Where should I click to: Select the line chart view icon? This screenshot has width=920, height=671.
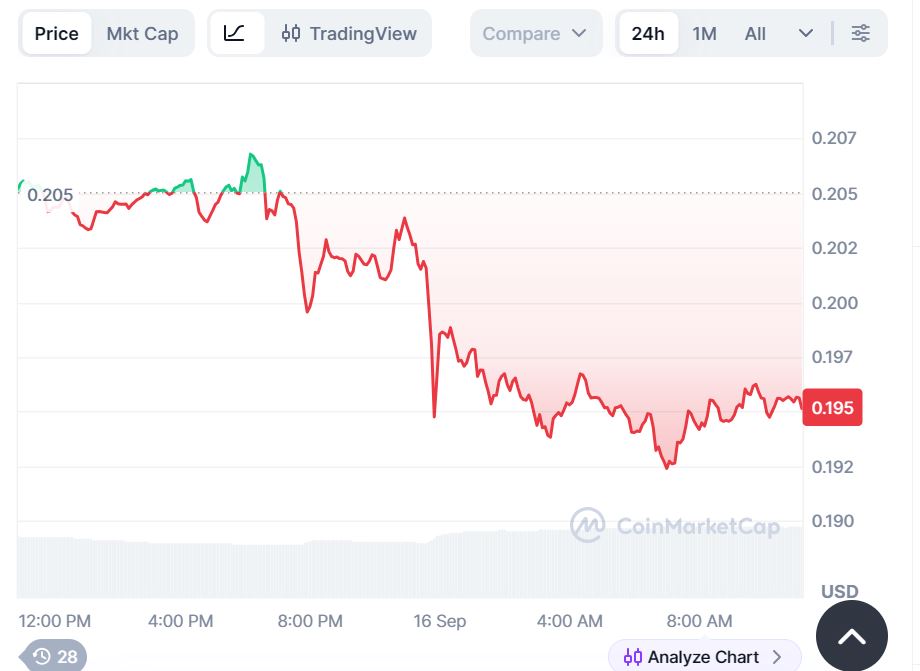click(x=235, y=33)
